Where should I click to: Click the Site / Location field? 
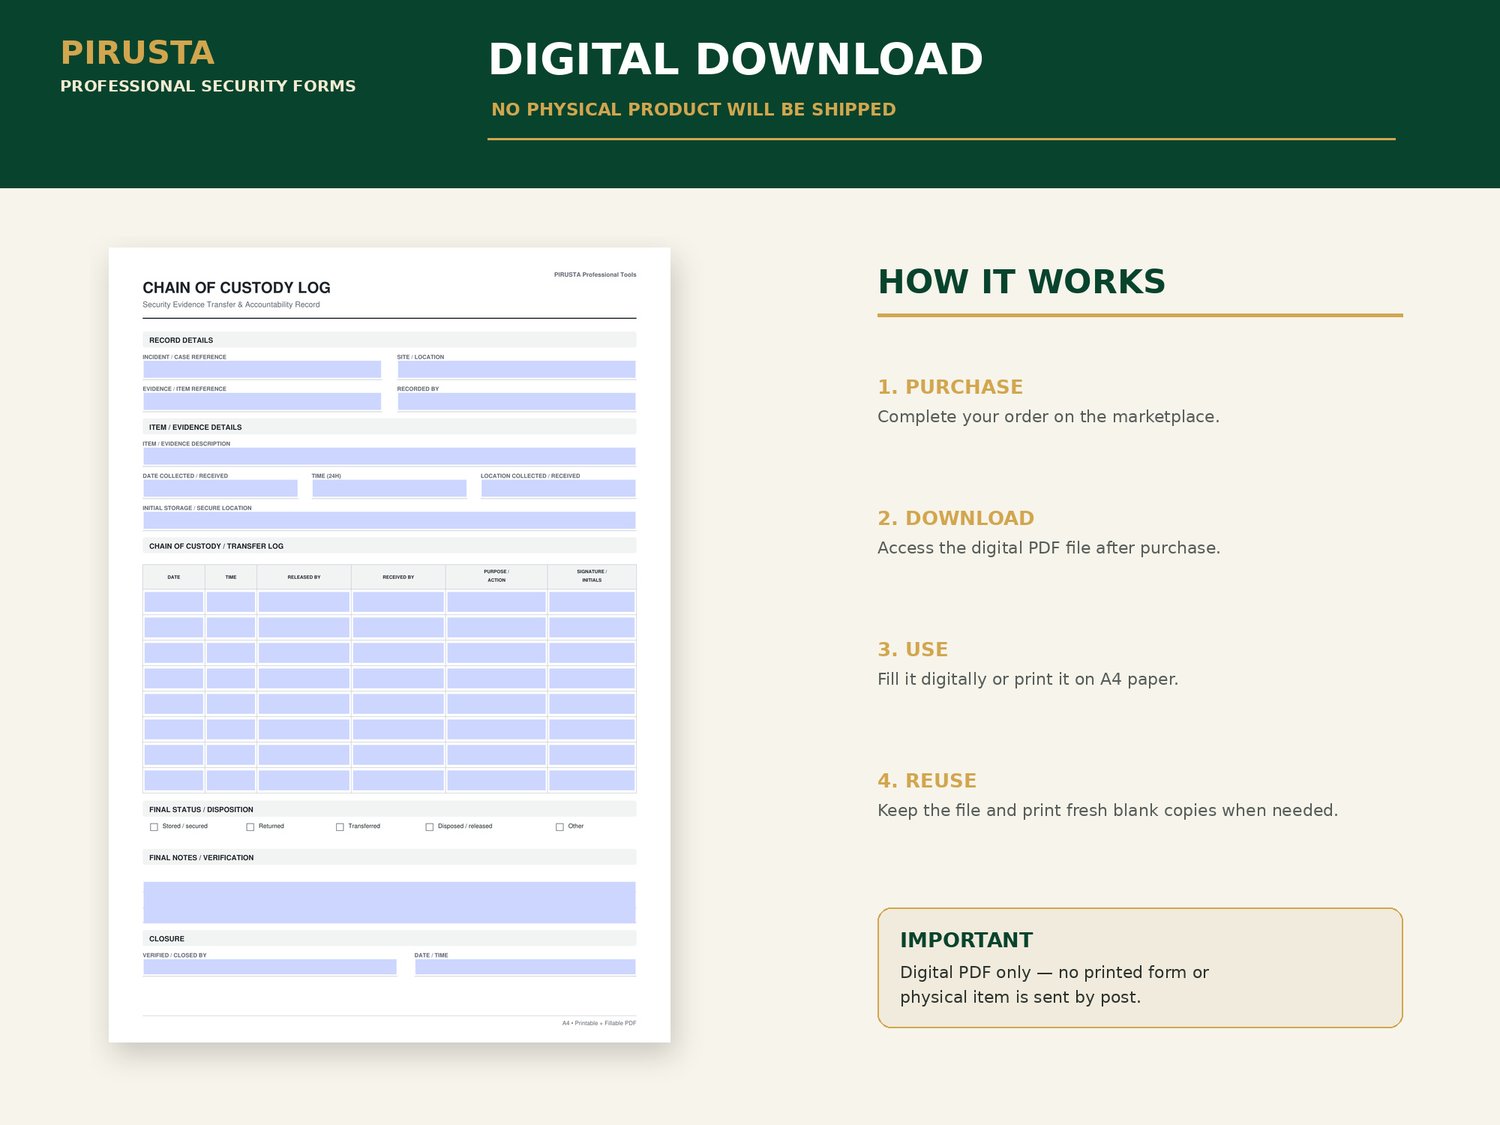tap(516, 369)
